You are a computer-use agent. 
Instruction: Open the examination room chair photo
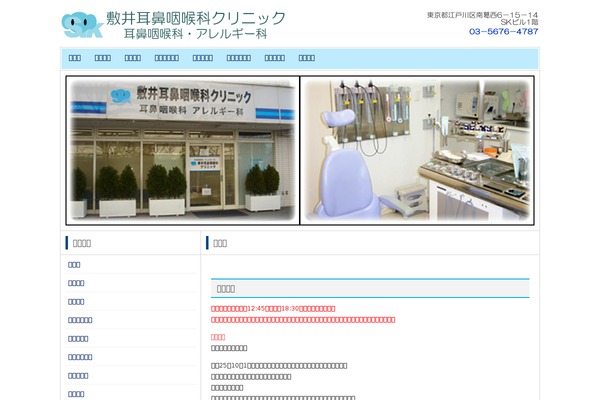pyautogui.click(x=417, y=150)
